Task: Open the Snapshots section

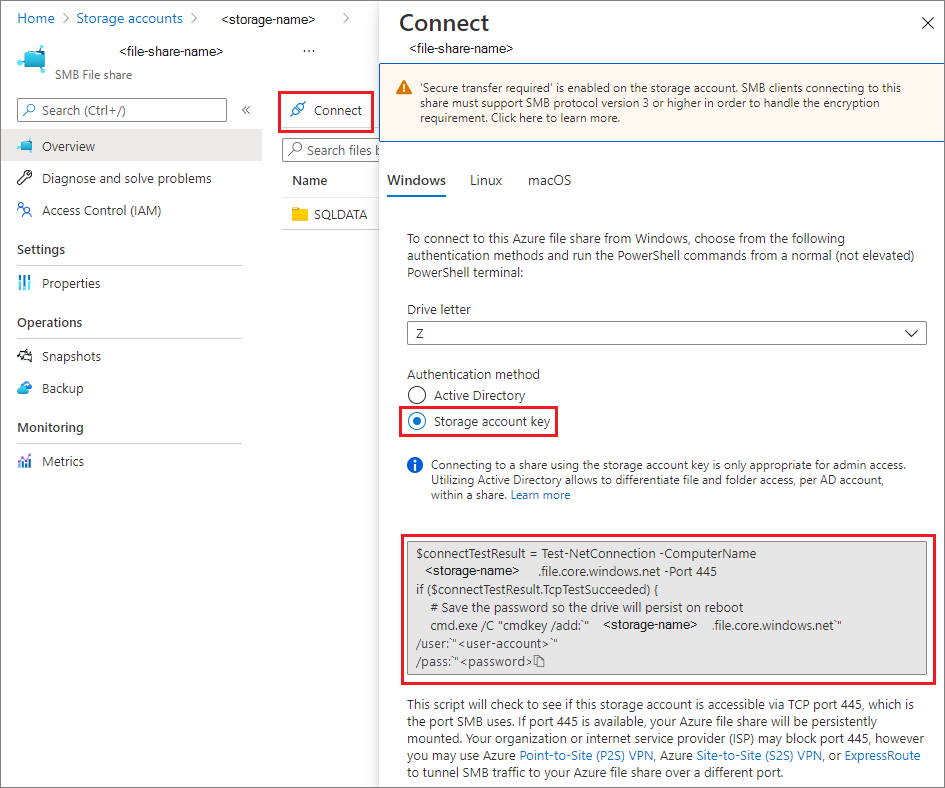Action: coord(73,355)
